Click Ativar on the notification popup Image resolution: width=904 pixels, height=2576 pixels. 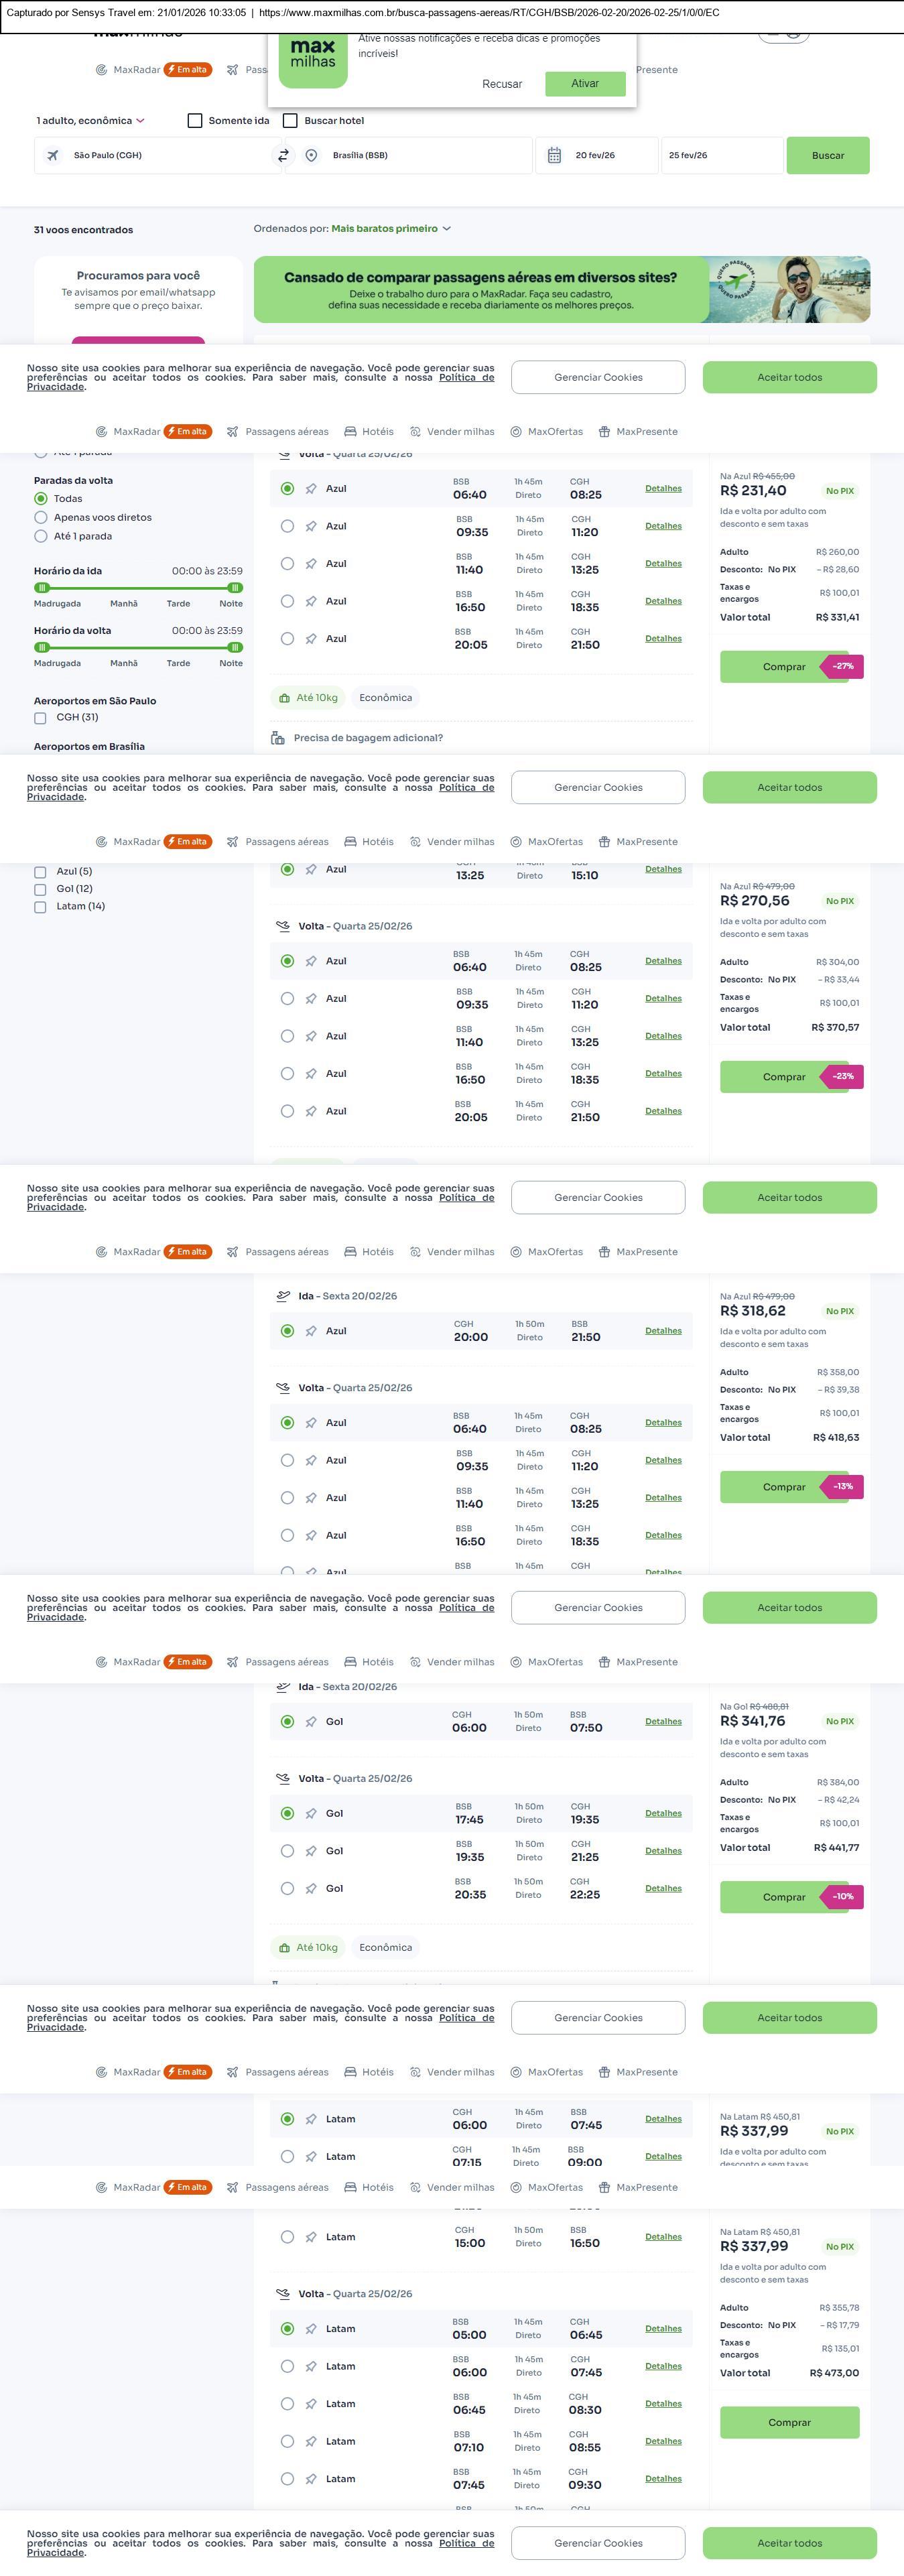point(585,84)
